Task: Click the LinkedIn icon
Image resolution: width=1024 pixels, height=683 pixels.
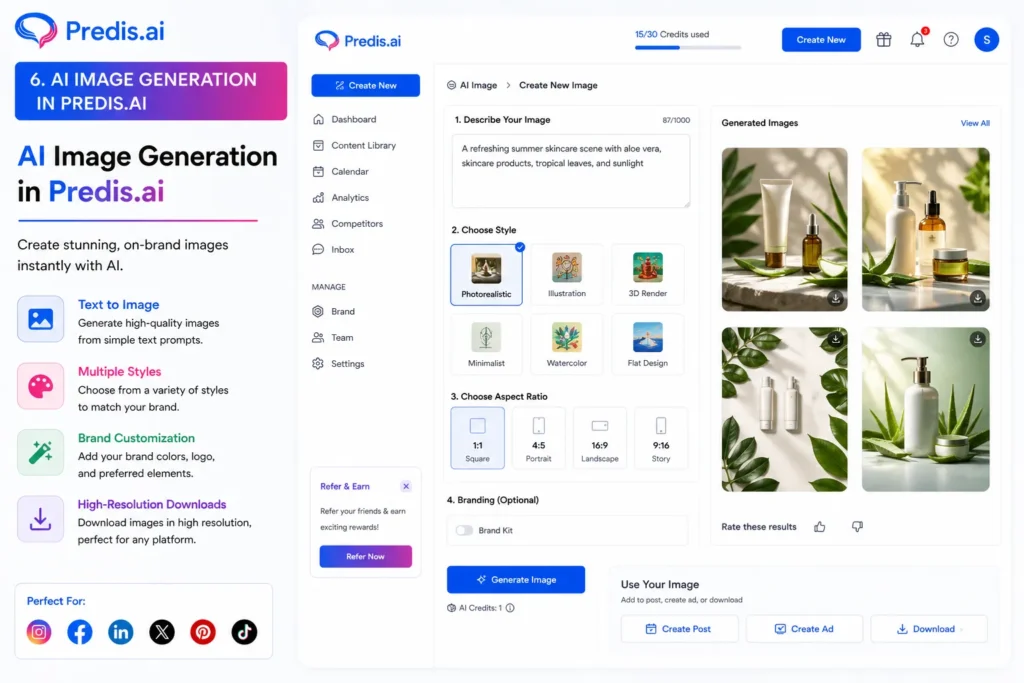Action: (x=121, y=632)
